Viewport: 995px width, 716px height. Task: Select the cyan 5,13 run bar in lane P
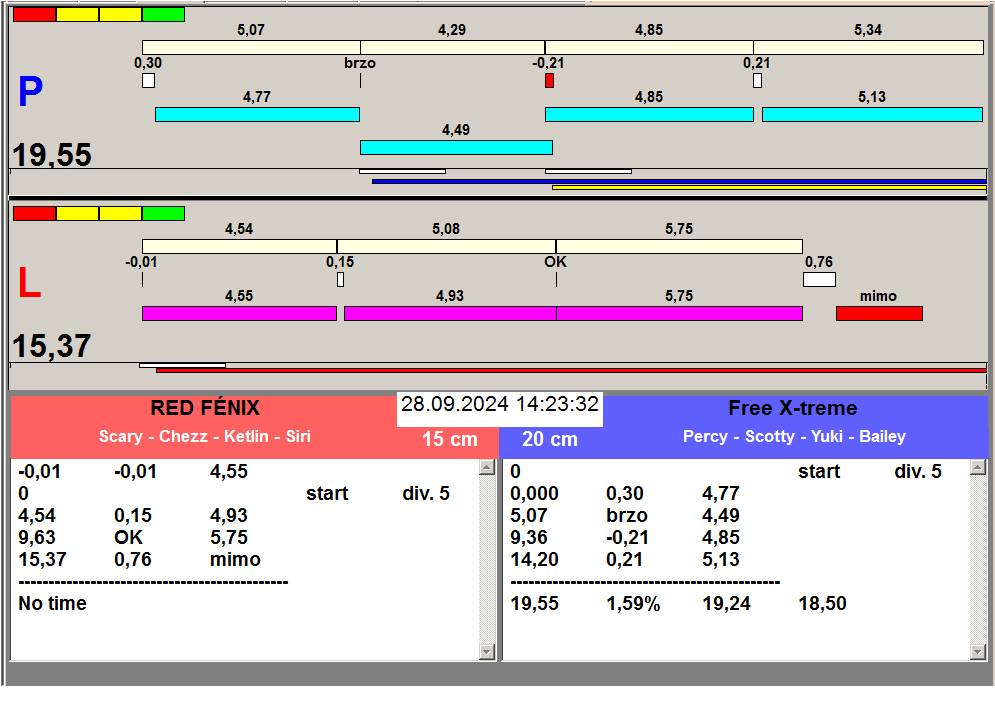point(872,114)
